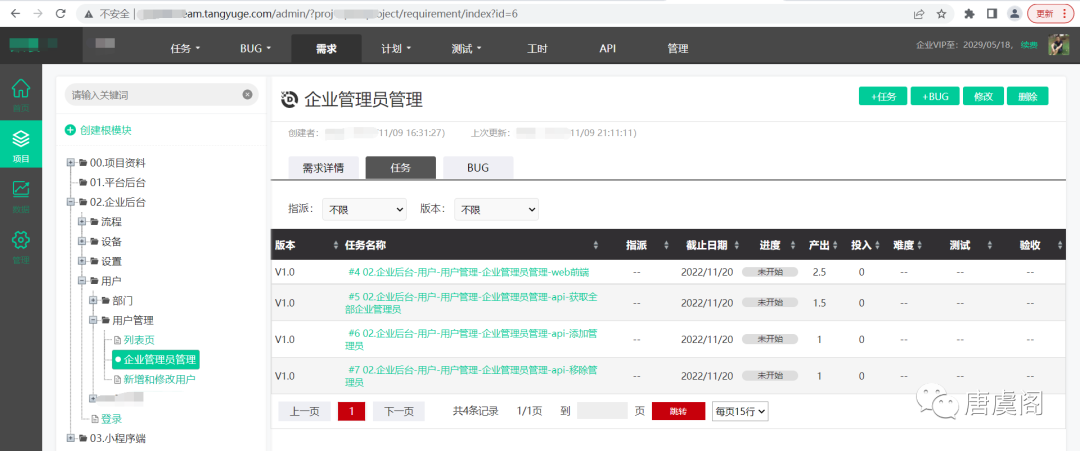Open the browser extensions puzzle icon

coord(969,14)
